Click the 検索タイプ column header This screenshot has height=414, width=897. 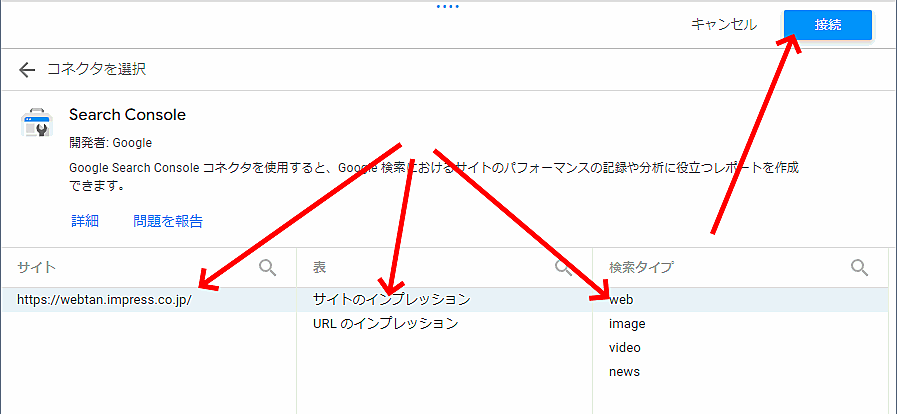tap(641, 267)
